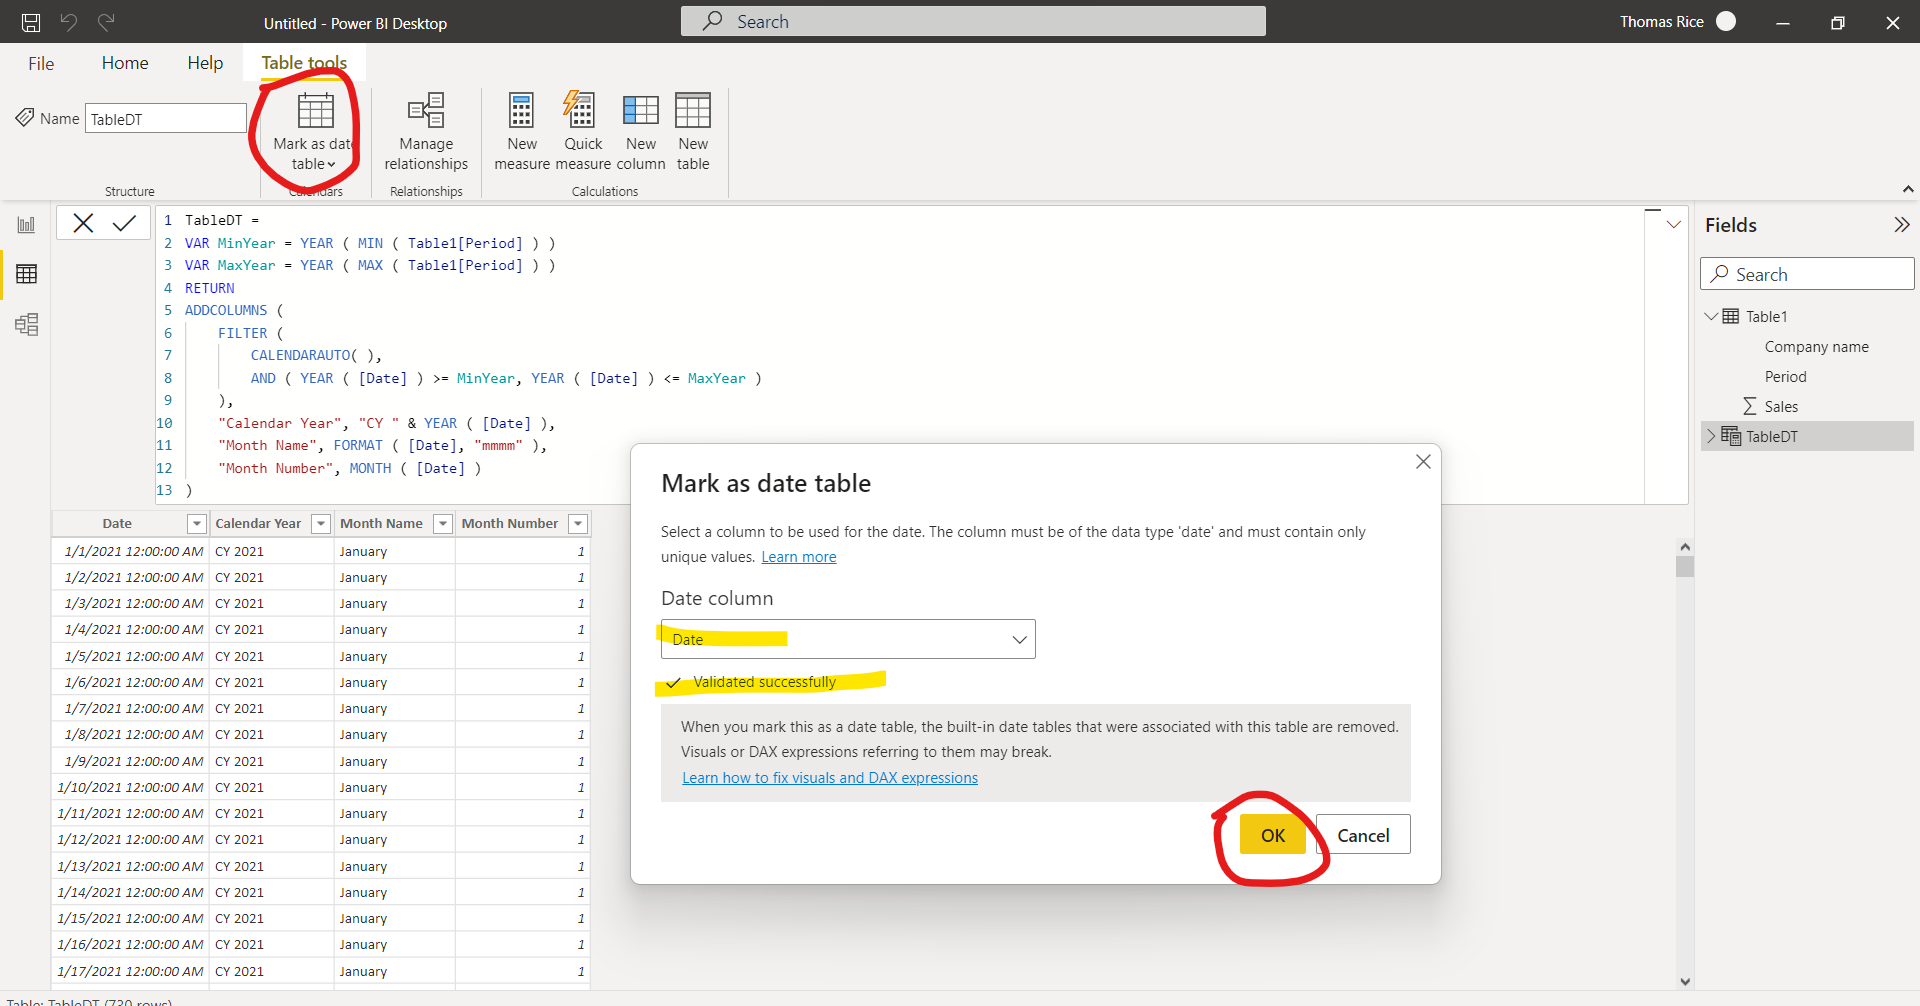Open Month Number column filter arrow
Viewport: 1920px width, 1006px height.
(577, 524)
